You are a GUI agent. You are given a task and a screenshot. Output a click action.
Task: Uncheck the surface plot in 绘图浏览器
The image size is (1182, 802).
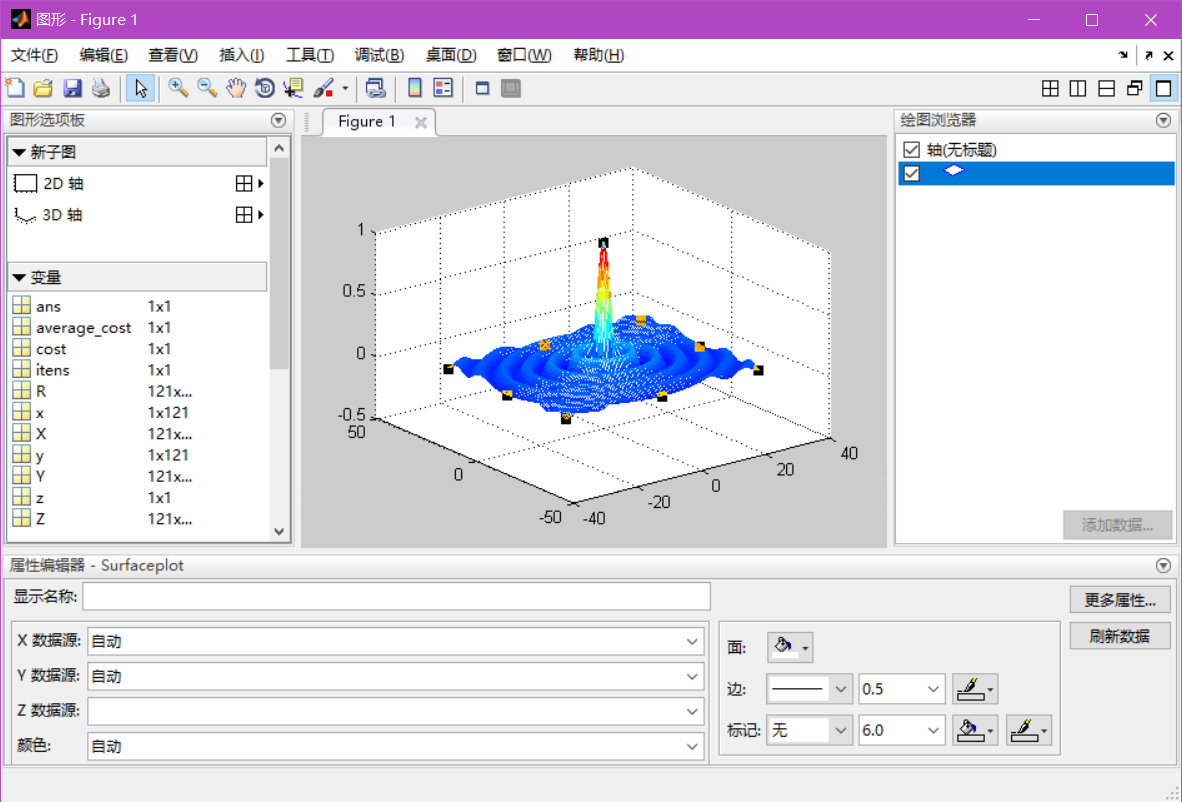[913, 172]
